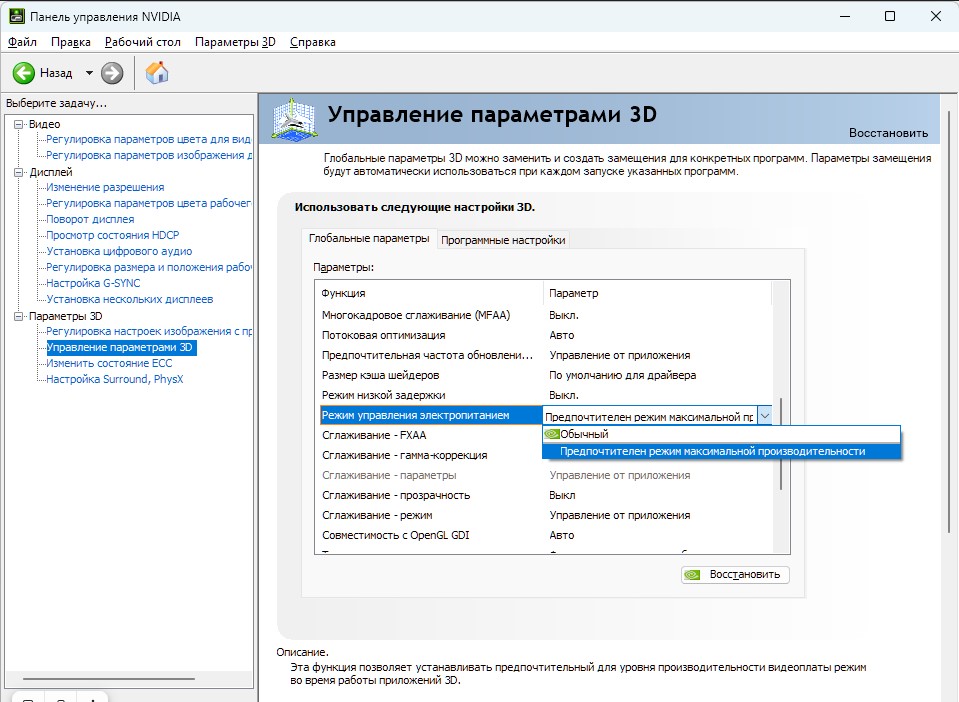Select the Обычный power mode option

[721, 434]
